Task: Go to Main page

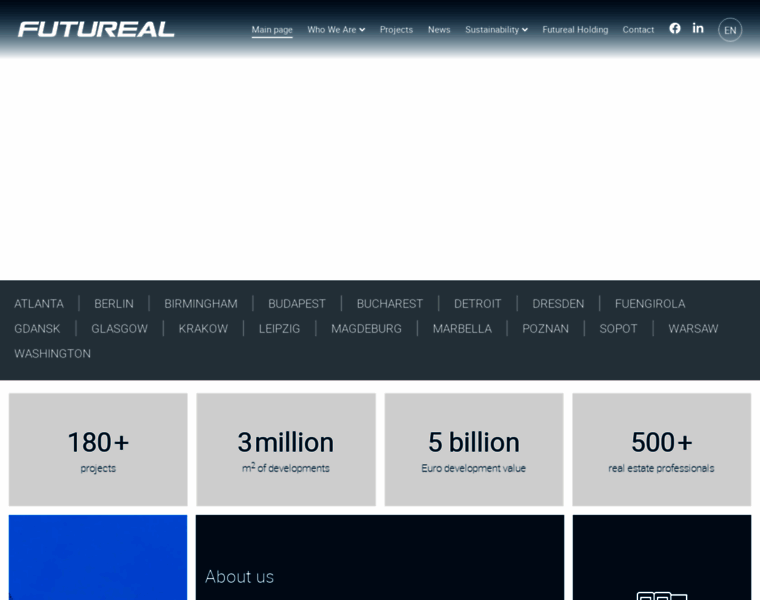Action: pos(272,30)
